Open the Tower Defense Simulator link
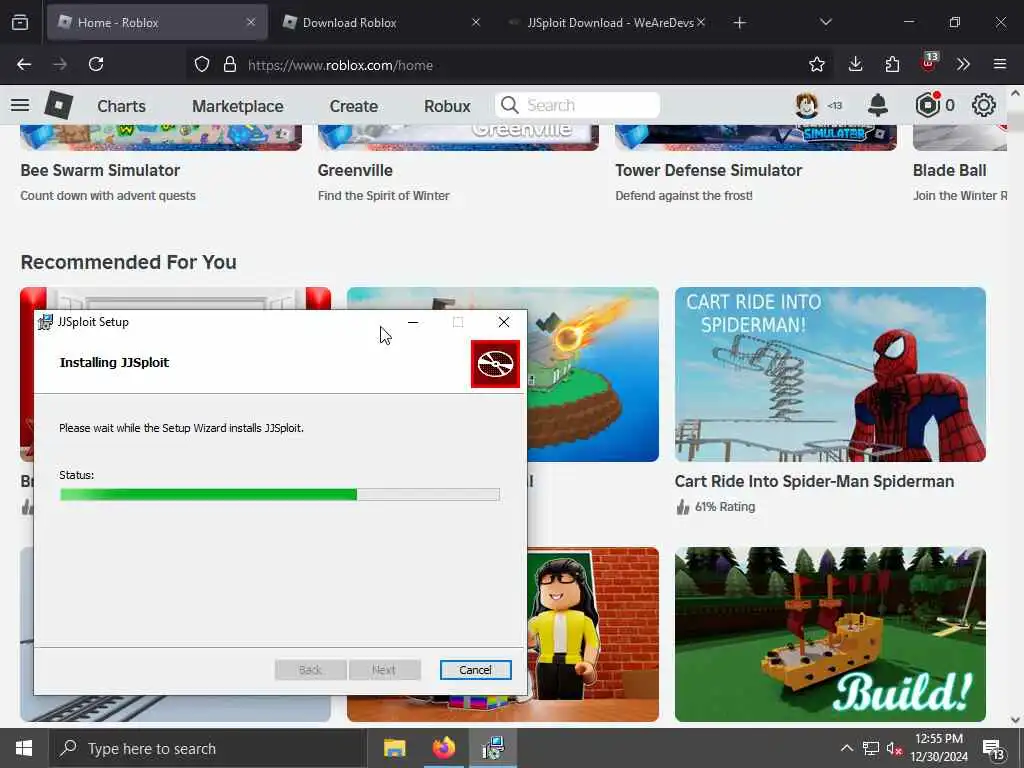The width and height of the screenshot is (1024, 768). [x=709, y=170]
